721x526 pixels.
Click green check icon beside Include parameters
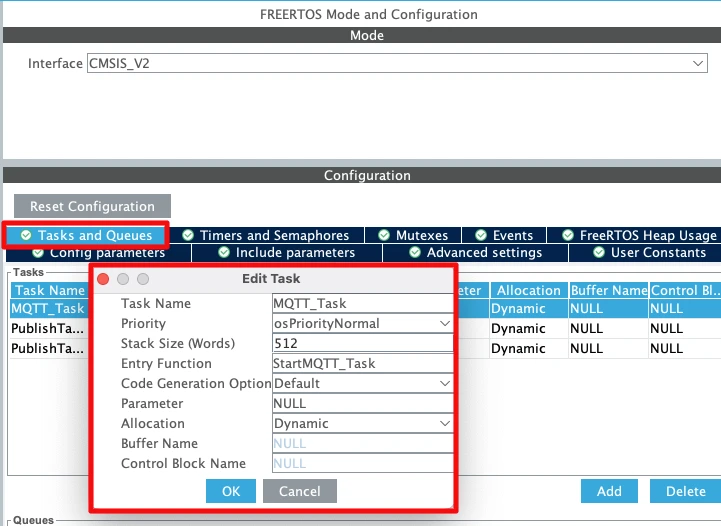224,252
